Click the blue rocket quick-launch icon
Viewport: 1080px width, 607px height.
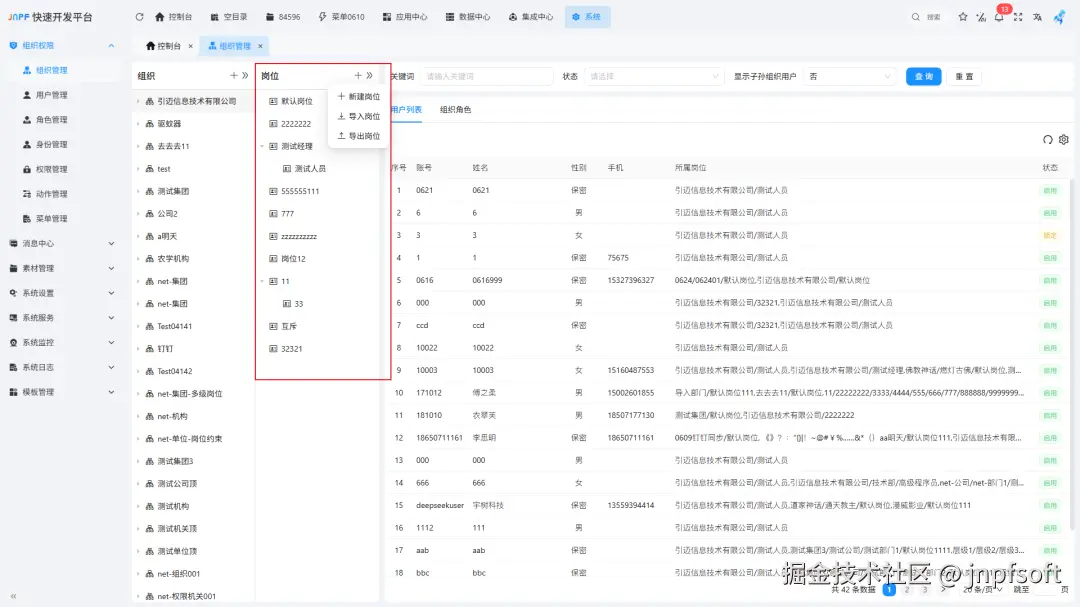tap(1058, 17)
